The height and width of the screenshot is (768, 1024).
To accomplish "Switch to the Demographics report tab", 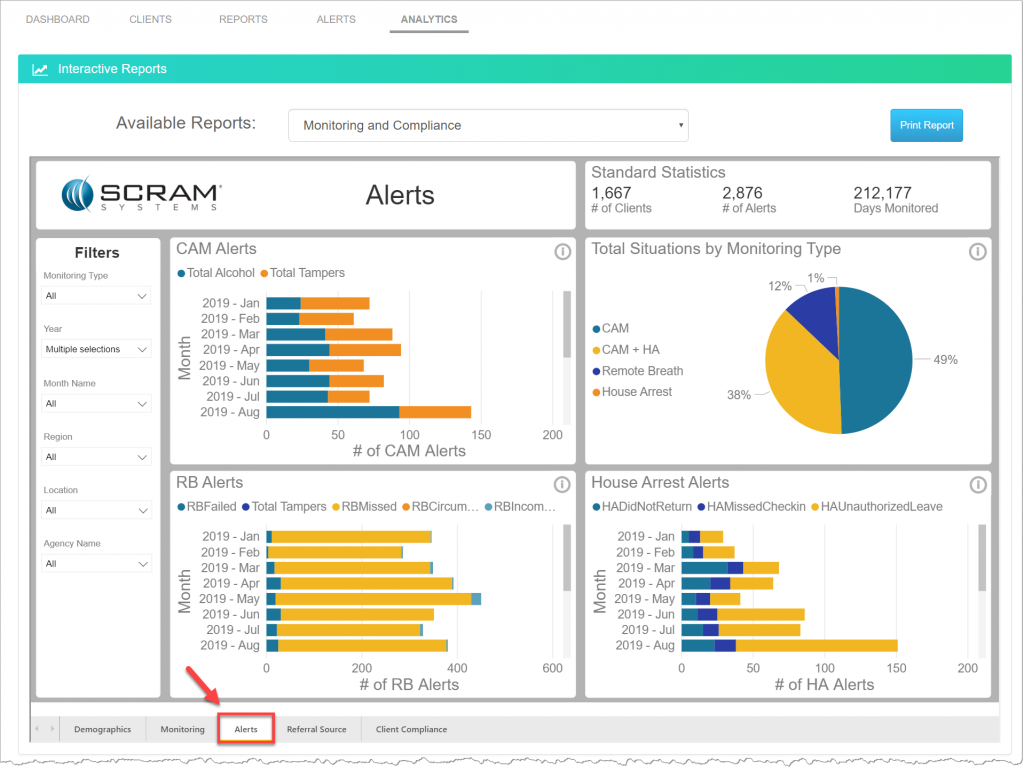I will (x=103, y=729).
